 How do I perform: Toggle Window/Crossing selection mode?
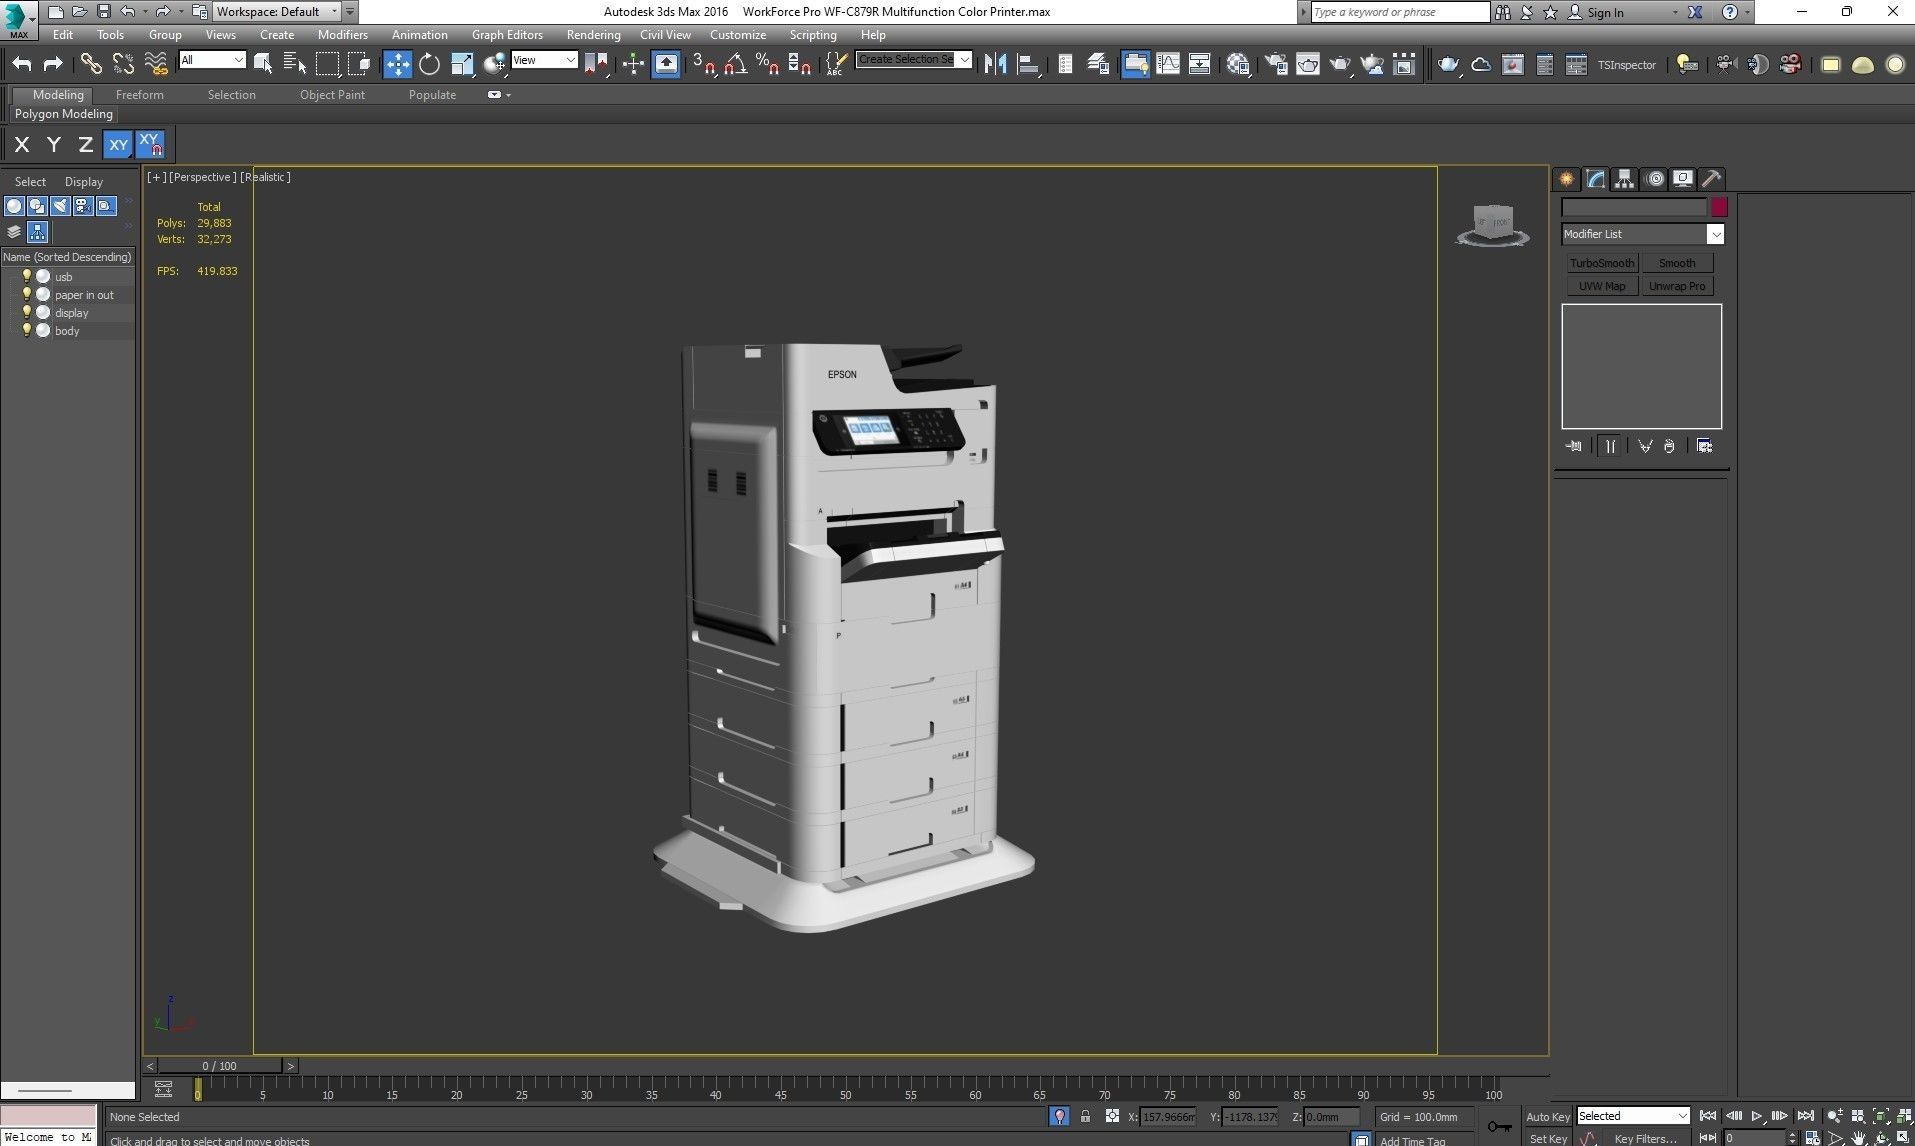(x=359, y=64)
